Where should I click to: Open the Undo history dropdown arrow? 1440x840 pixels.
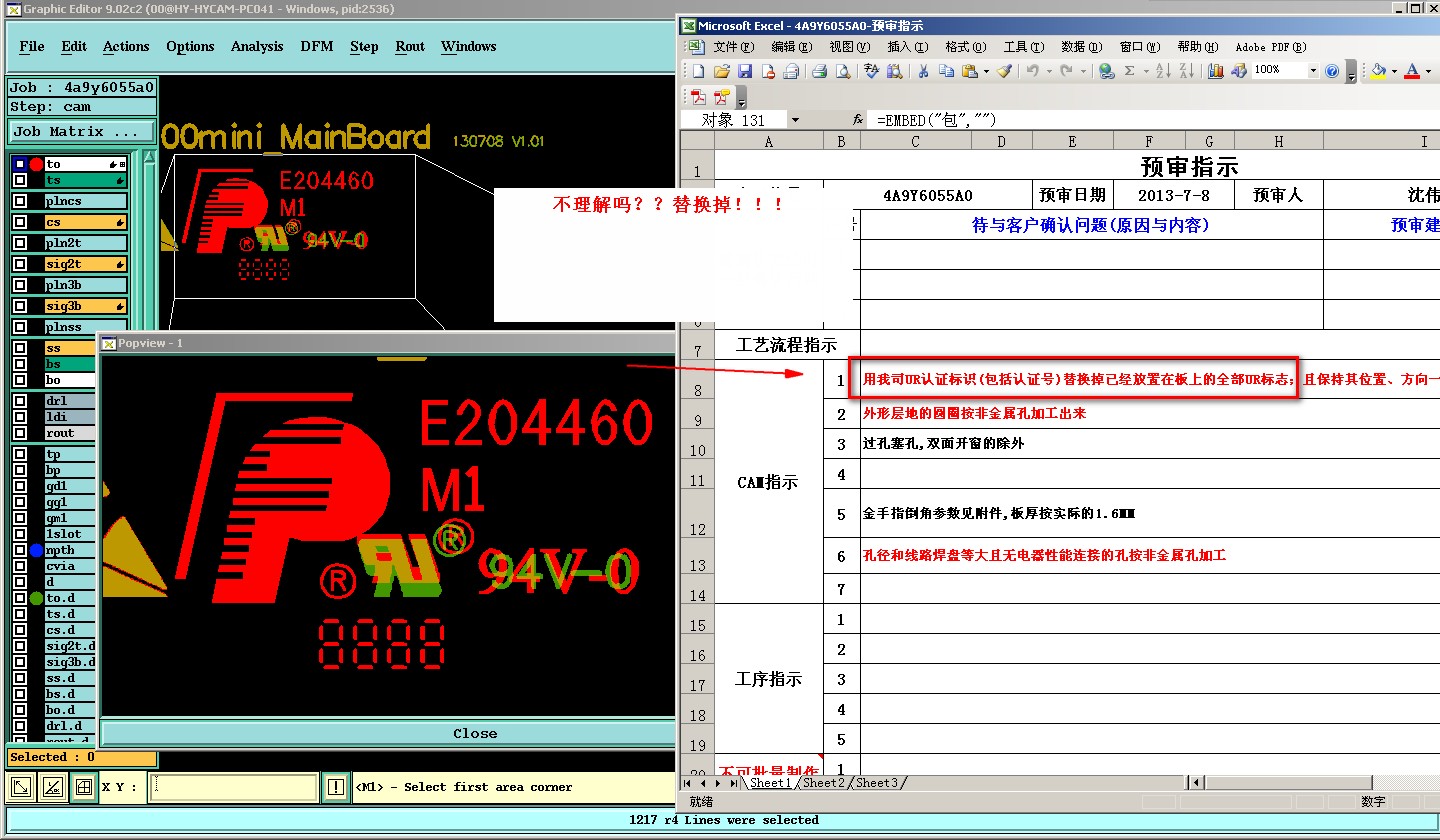[1049, 71]
